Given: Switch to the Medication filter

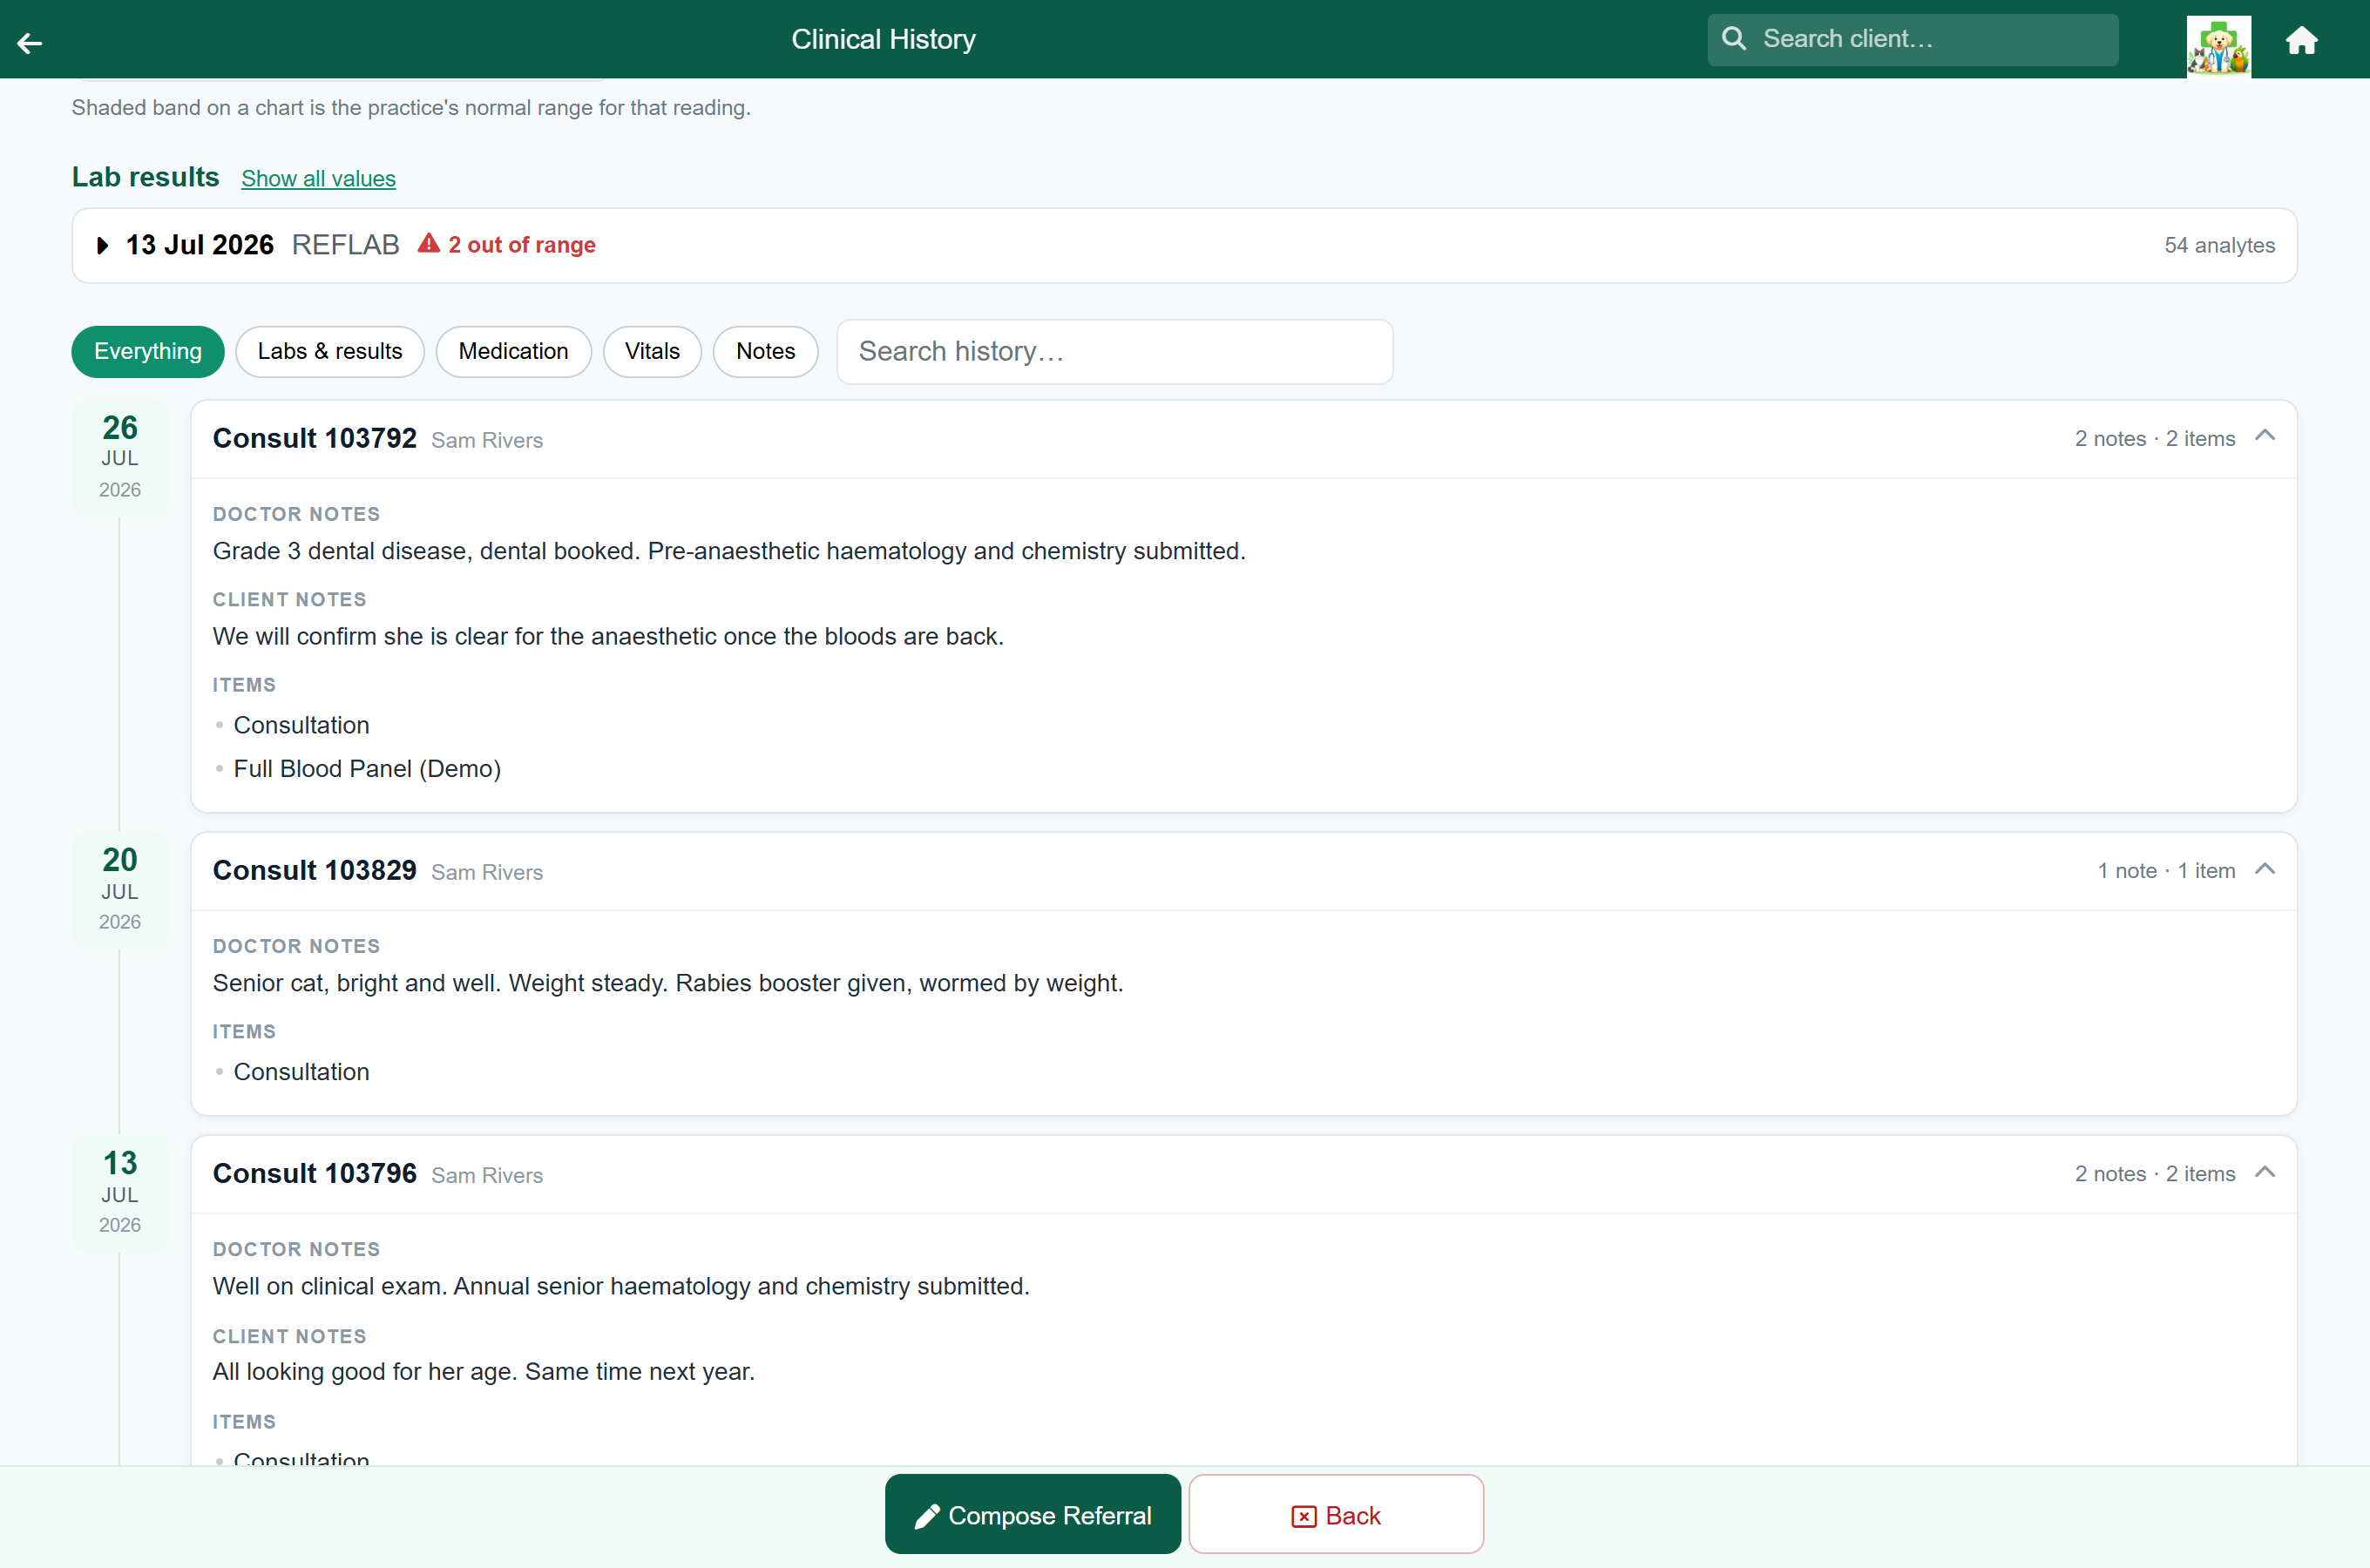Looking at the screenshot, I should (x=513, y=351).
